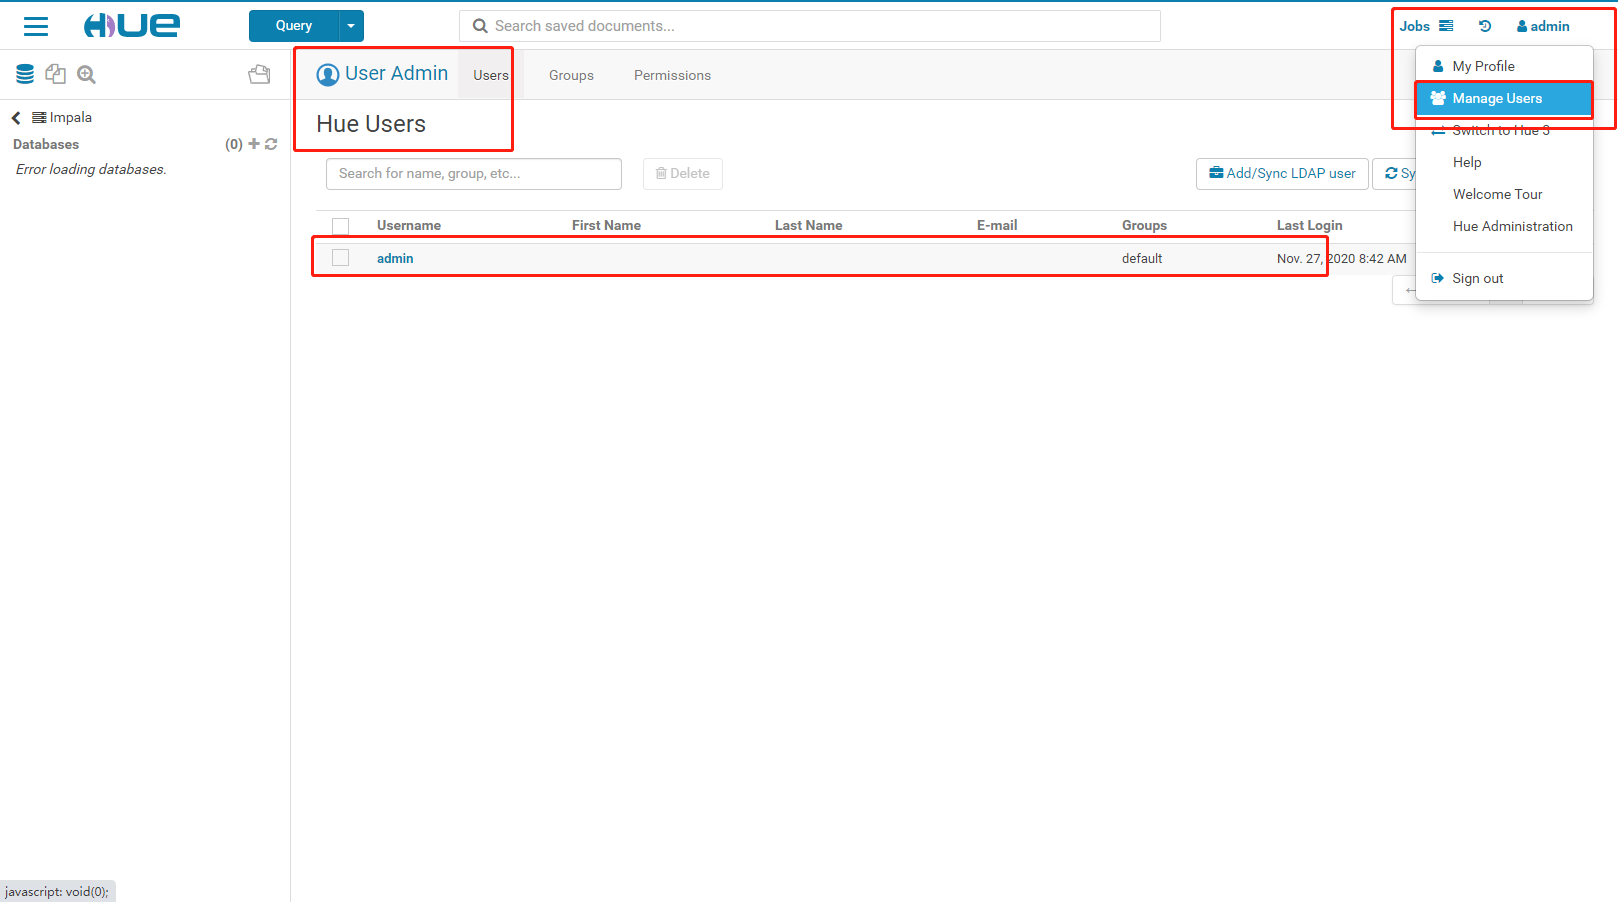Tick the admin row checkbox
This screenshot has width=1618, height=902.
coord(341,258)
